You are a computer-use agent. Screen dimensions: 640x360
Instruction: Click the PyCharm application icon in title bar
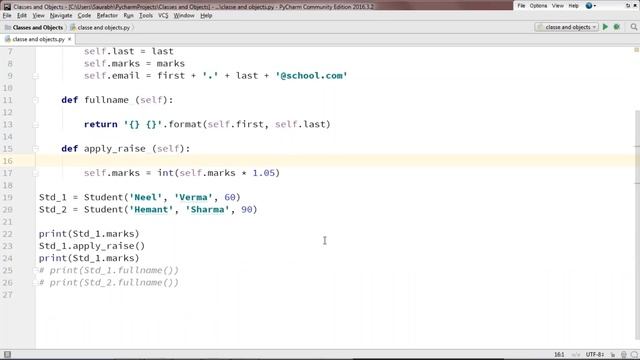(7, 7)
